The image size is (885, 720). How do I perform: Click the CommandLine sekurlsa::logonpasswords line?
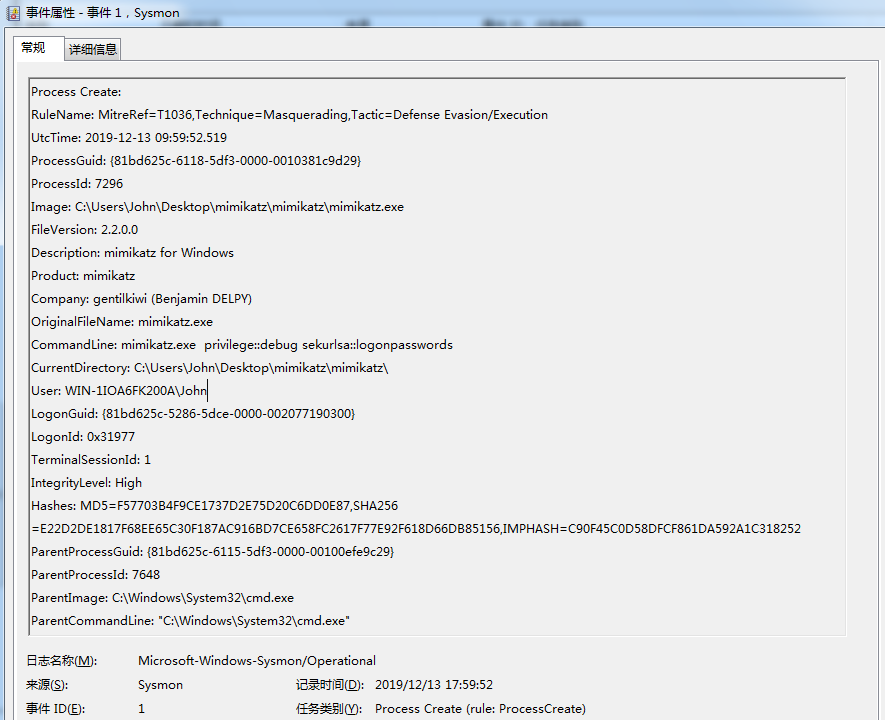[x=242, y=345]
